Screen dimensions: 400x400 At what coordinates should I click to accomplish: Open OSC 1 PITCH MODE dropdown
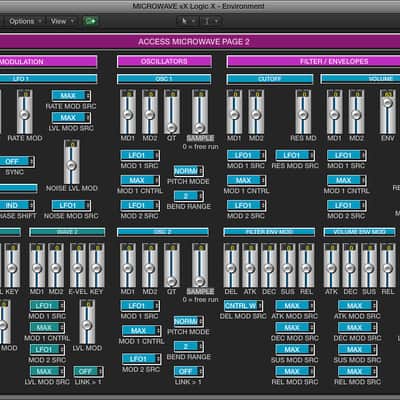coord(188,171)
